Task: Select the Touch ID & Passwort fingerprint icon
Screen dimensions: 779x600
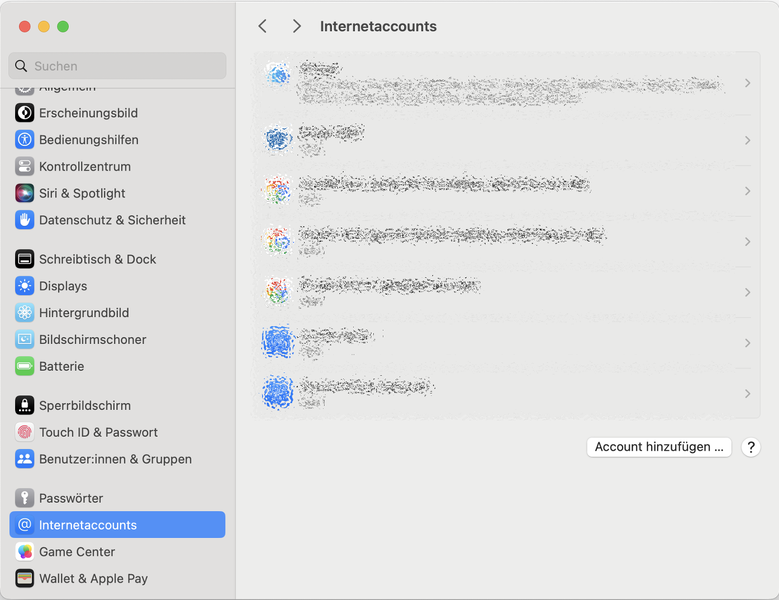Action: point(25,432)
